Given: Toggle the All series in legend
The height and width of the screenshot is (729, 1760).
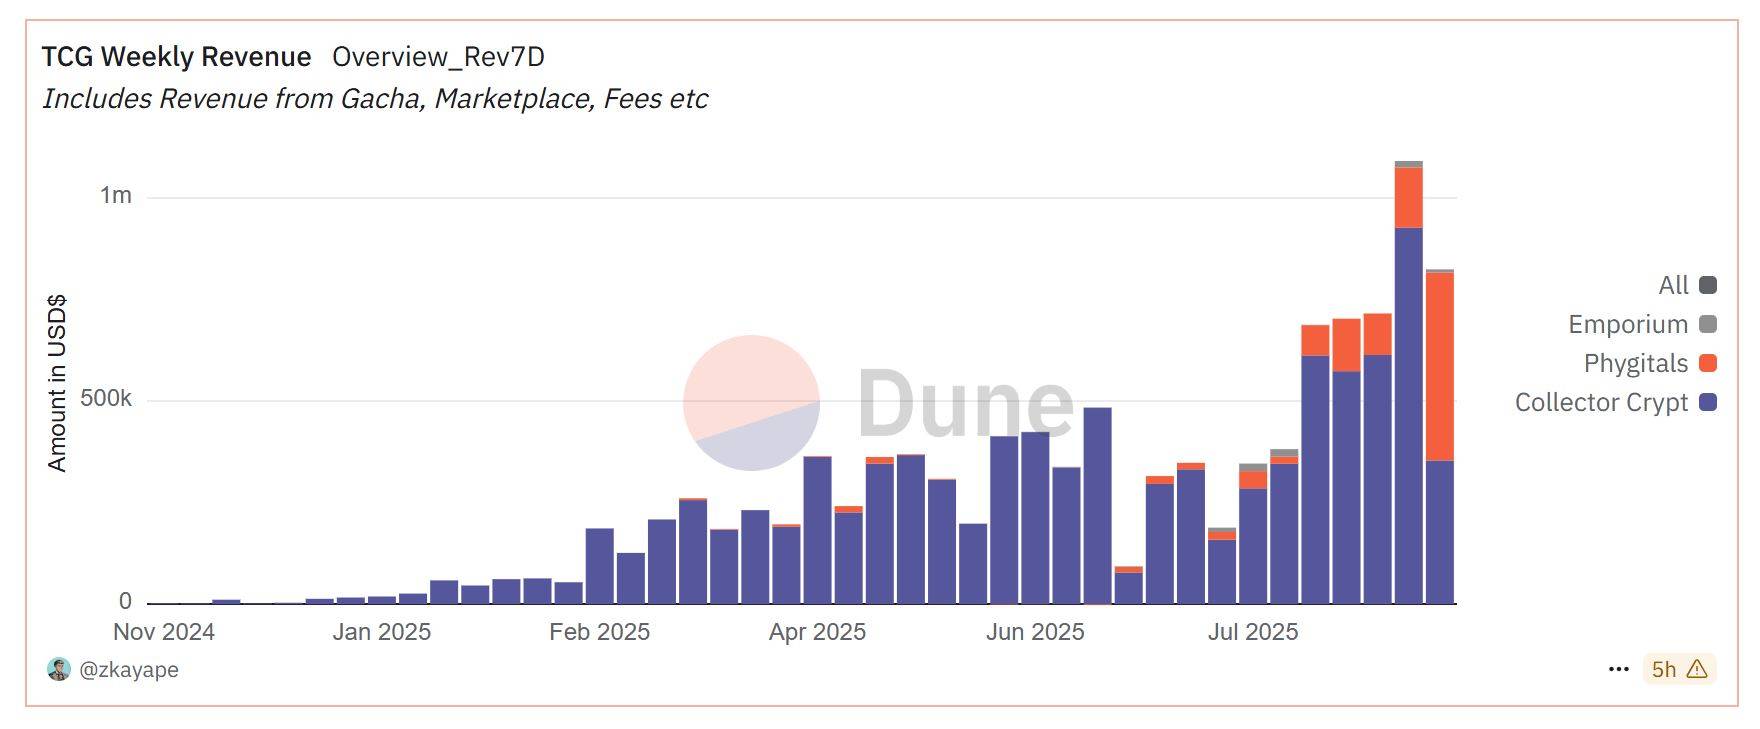Looking at the screenshot, I should [1687, 285].
